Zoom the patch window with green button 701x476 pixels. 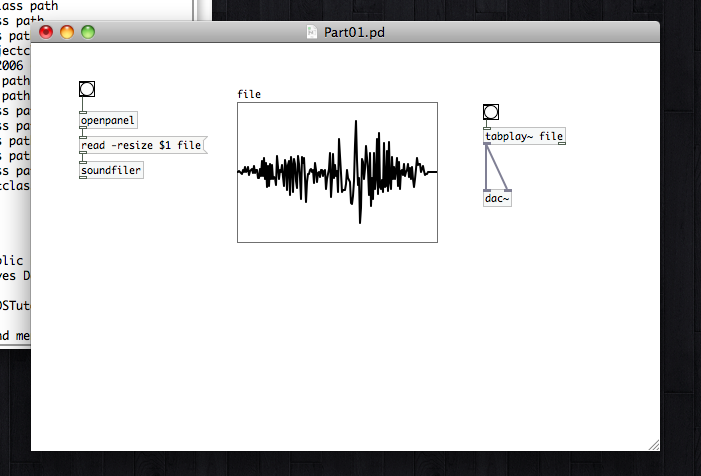(88, 32)
